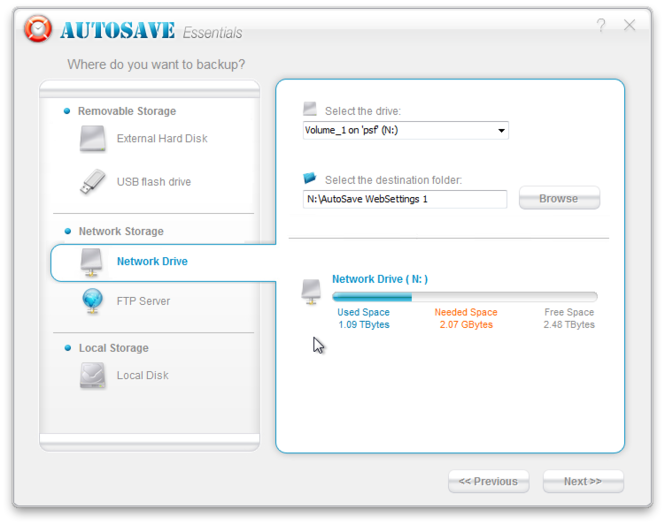
Task: Go back with the Previous button
Action: pyautogui.click(x=488, y=481)
